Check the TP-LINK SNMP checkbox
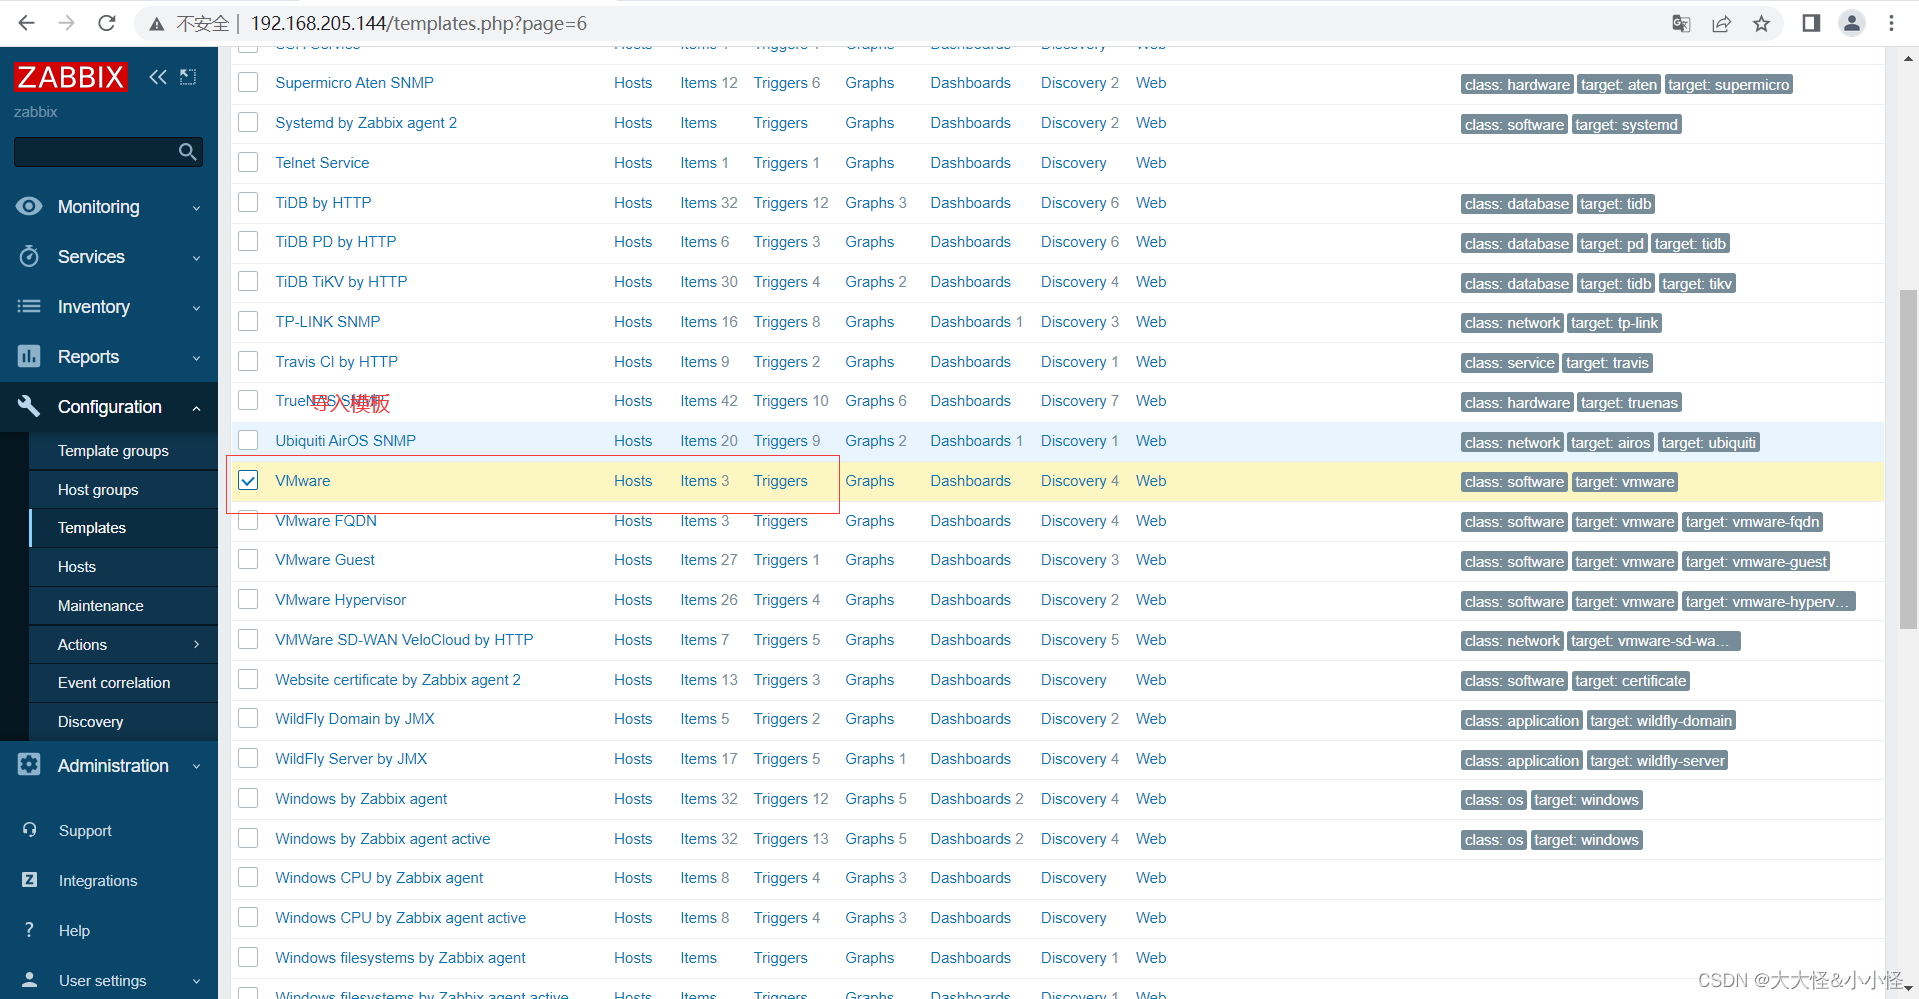The image size is (1919, 999). [248, 321]
